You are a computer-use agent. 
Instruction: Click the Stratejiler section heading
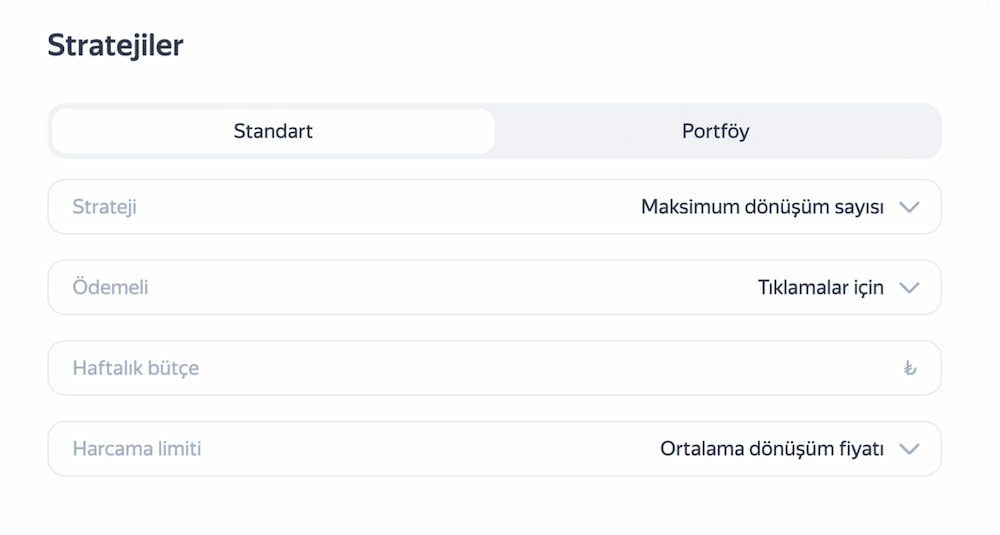[x=115, y=45]
